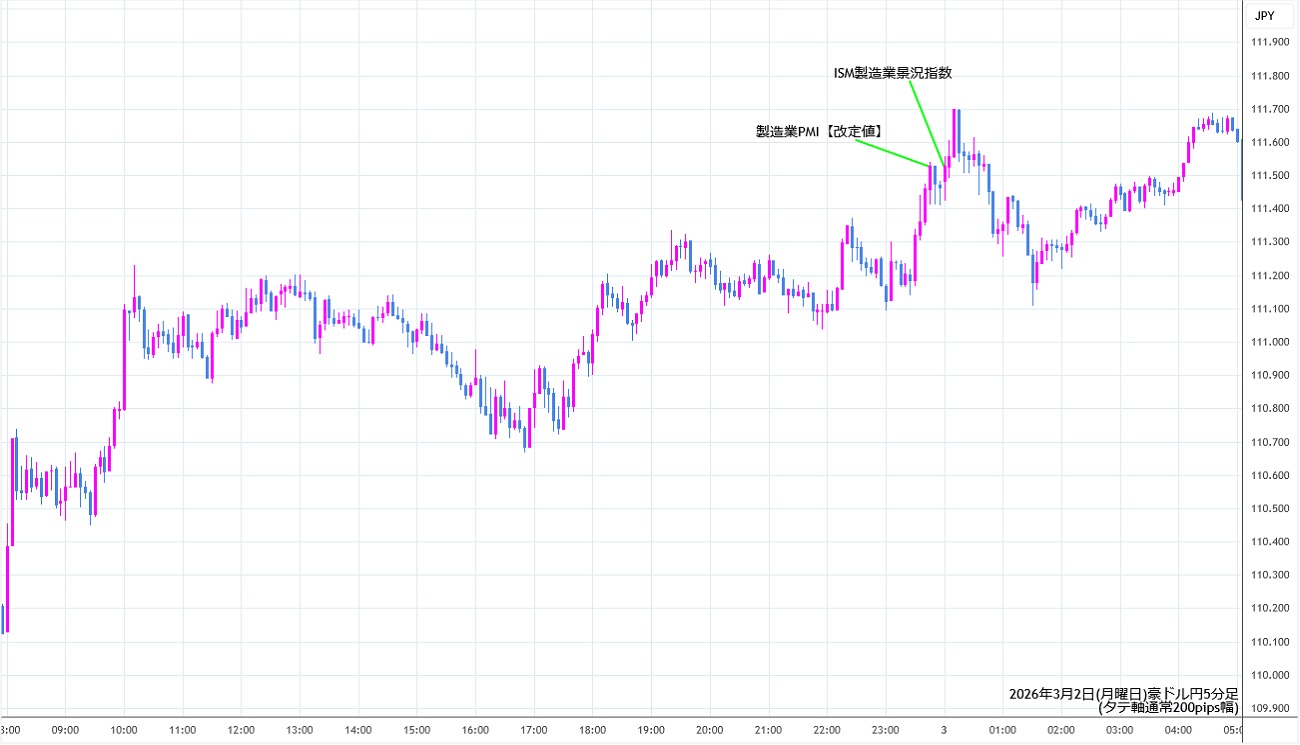Click the 2026年3月2日 chart title caption
This screenshot has width=1300, height=745.
click(1123, 693)
